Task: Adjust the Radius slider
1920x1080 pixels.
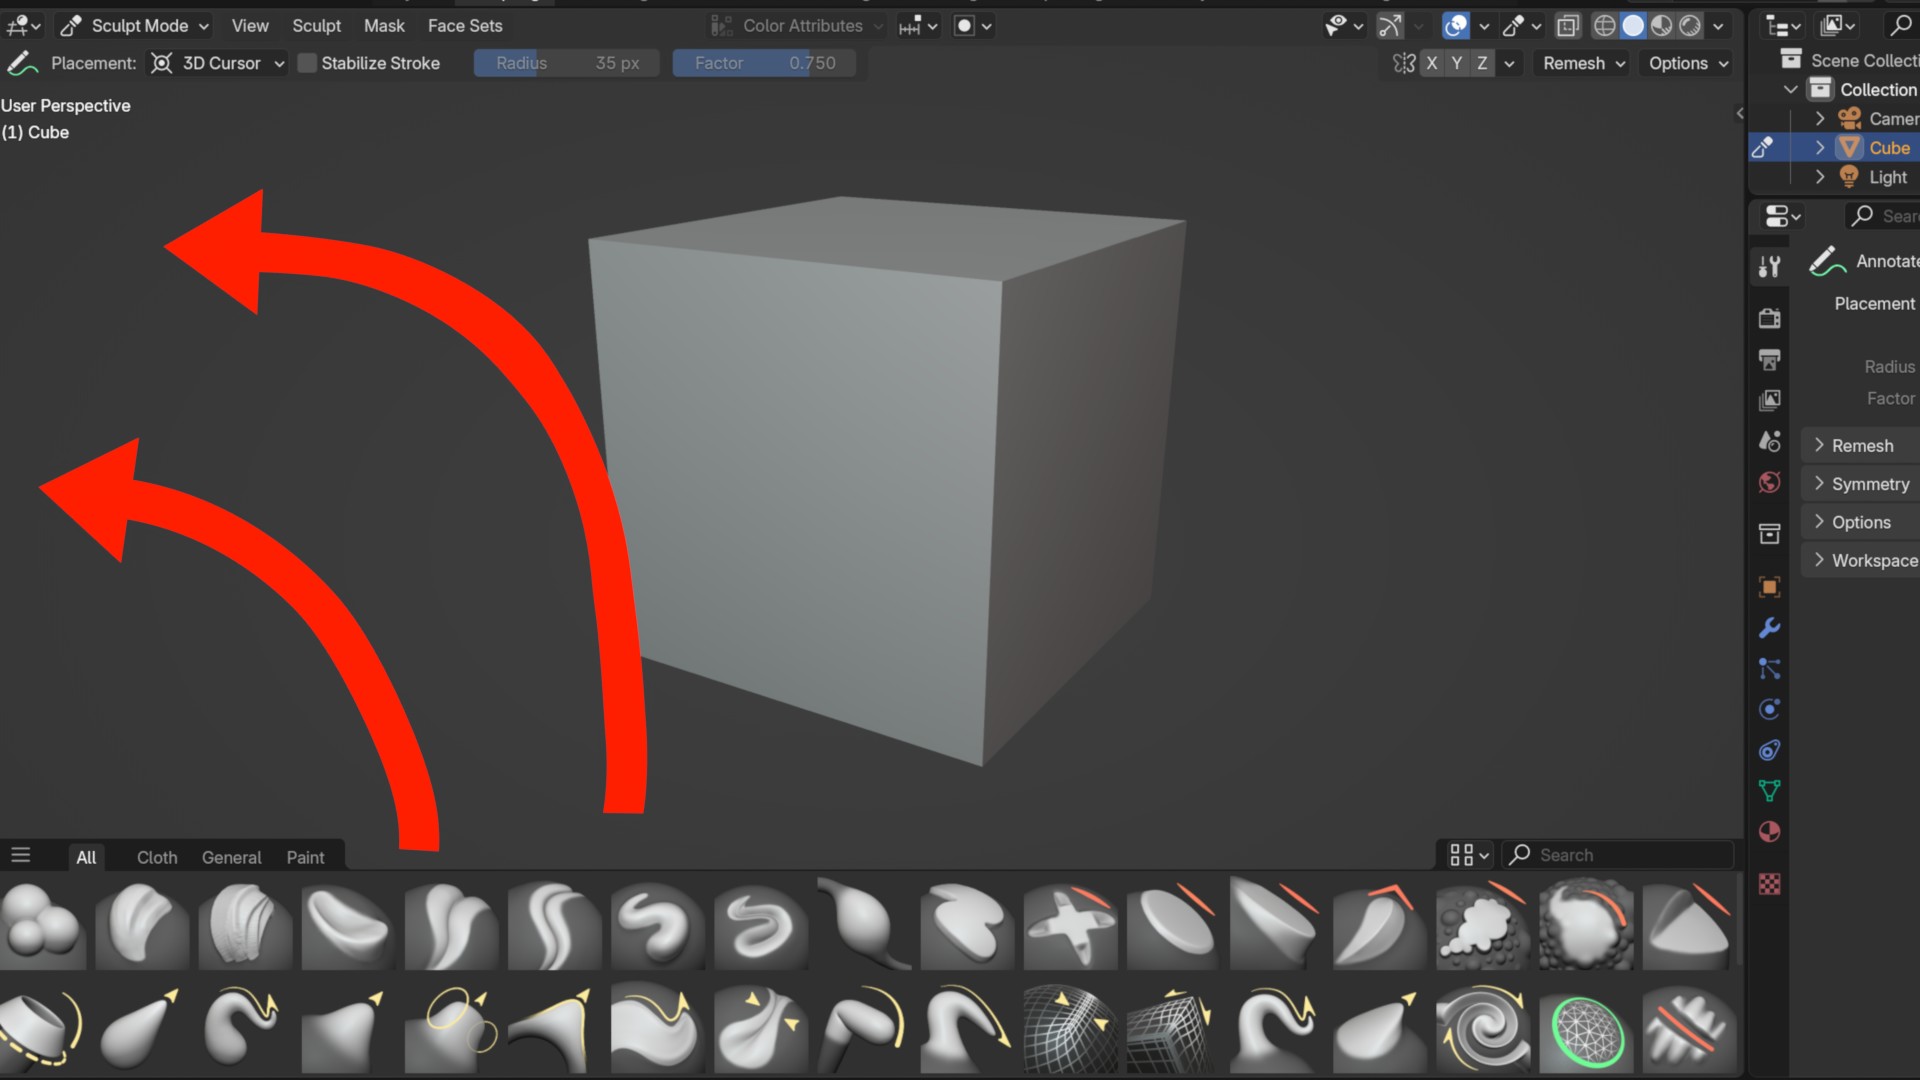Action: [x=566, y=63]
